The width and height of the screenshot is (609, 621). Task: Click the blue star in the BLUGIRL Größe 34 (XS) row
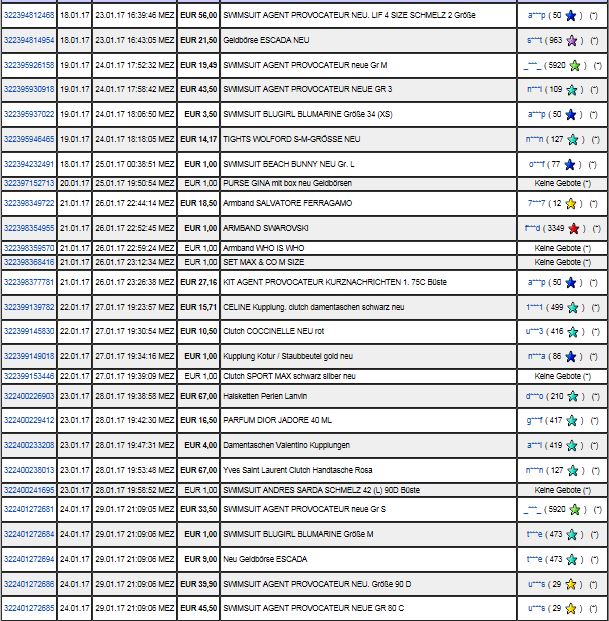pyautogui.click(x=571, y=114)
